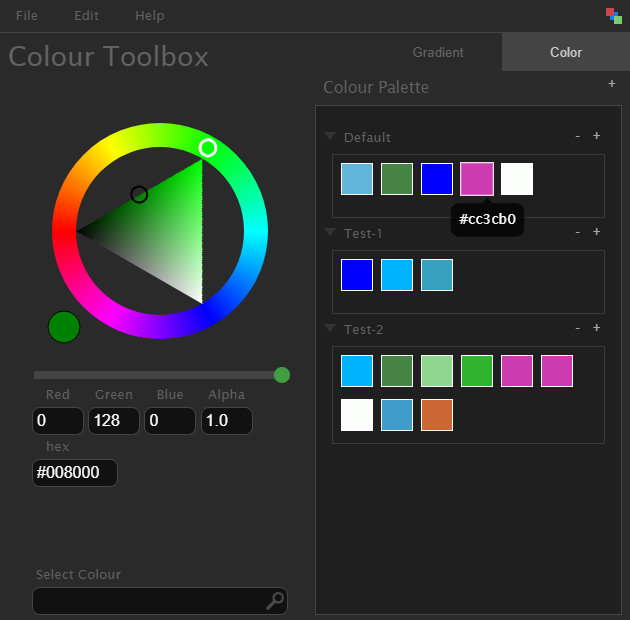Viewport: 630px width, 620px height.
Task: Click the search magnifier icon in Select Colour
Action: coord(275,601)
